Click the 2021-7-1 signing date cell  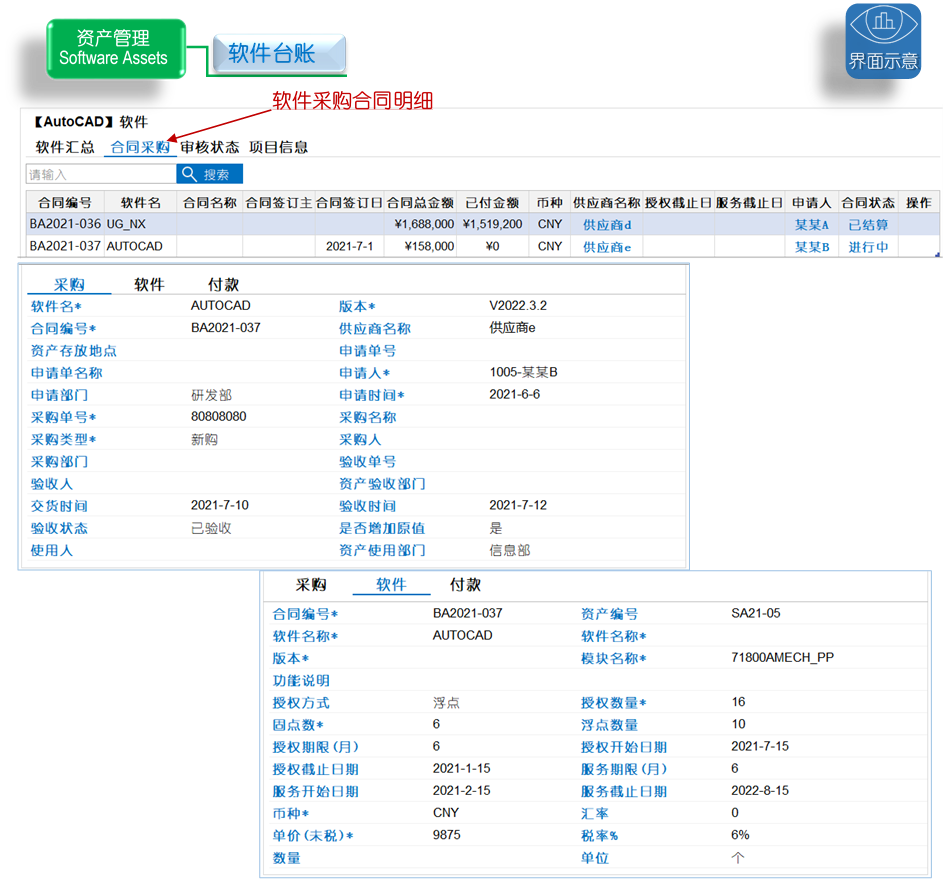point(349,246)
